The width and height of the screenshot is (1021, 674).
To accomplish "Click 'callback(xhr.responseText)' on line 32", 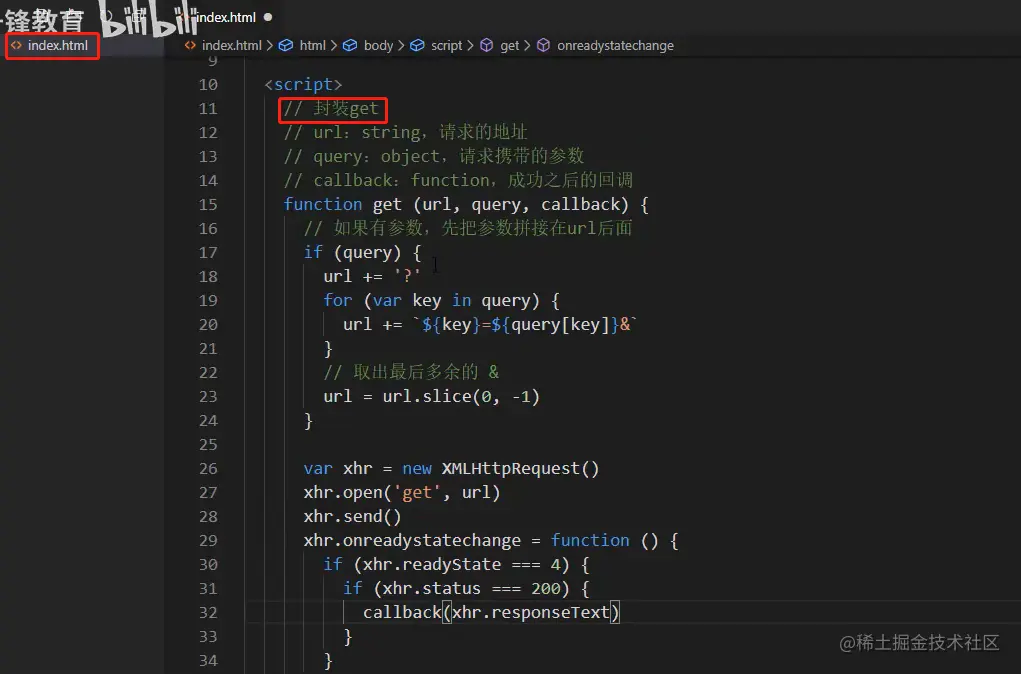I will [492, 613].
